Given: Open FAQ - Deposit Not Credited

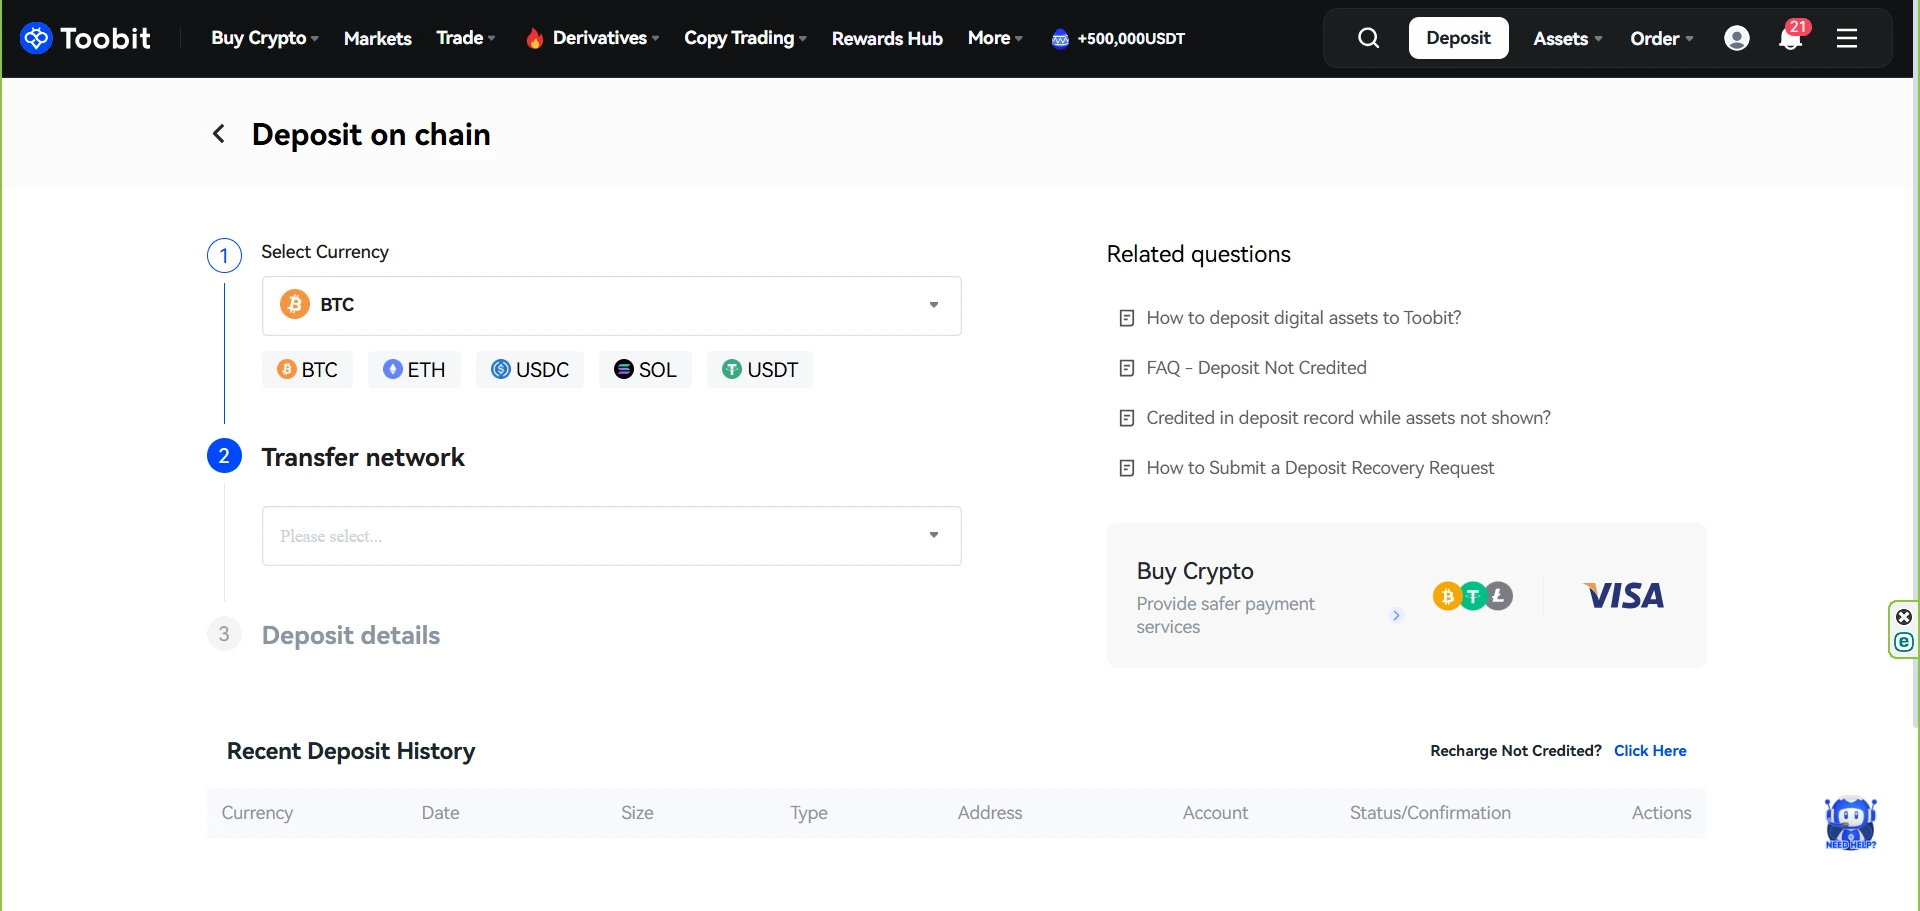Looking at the screenshot, I should coord(1256,368).
